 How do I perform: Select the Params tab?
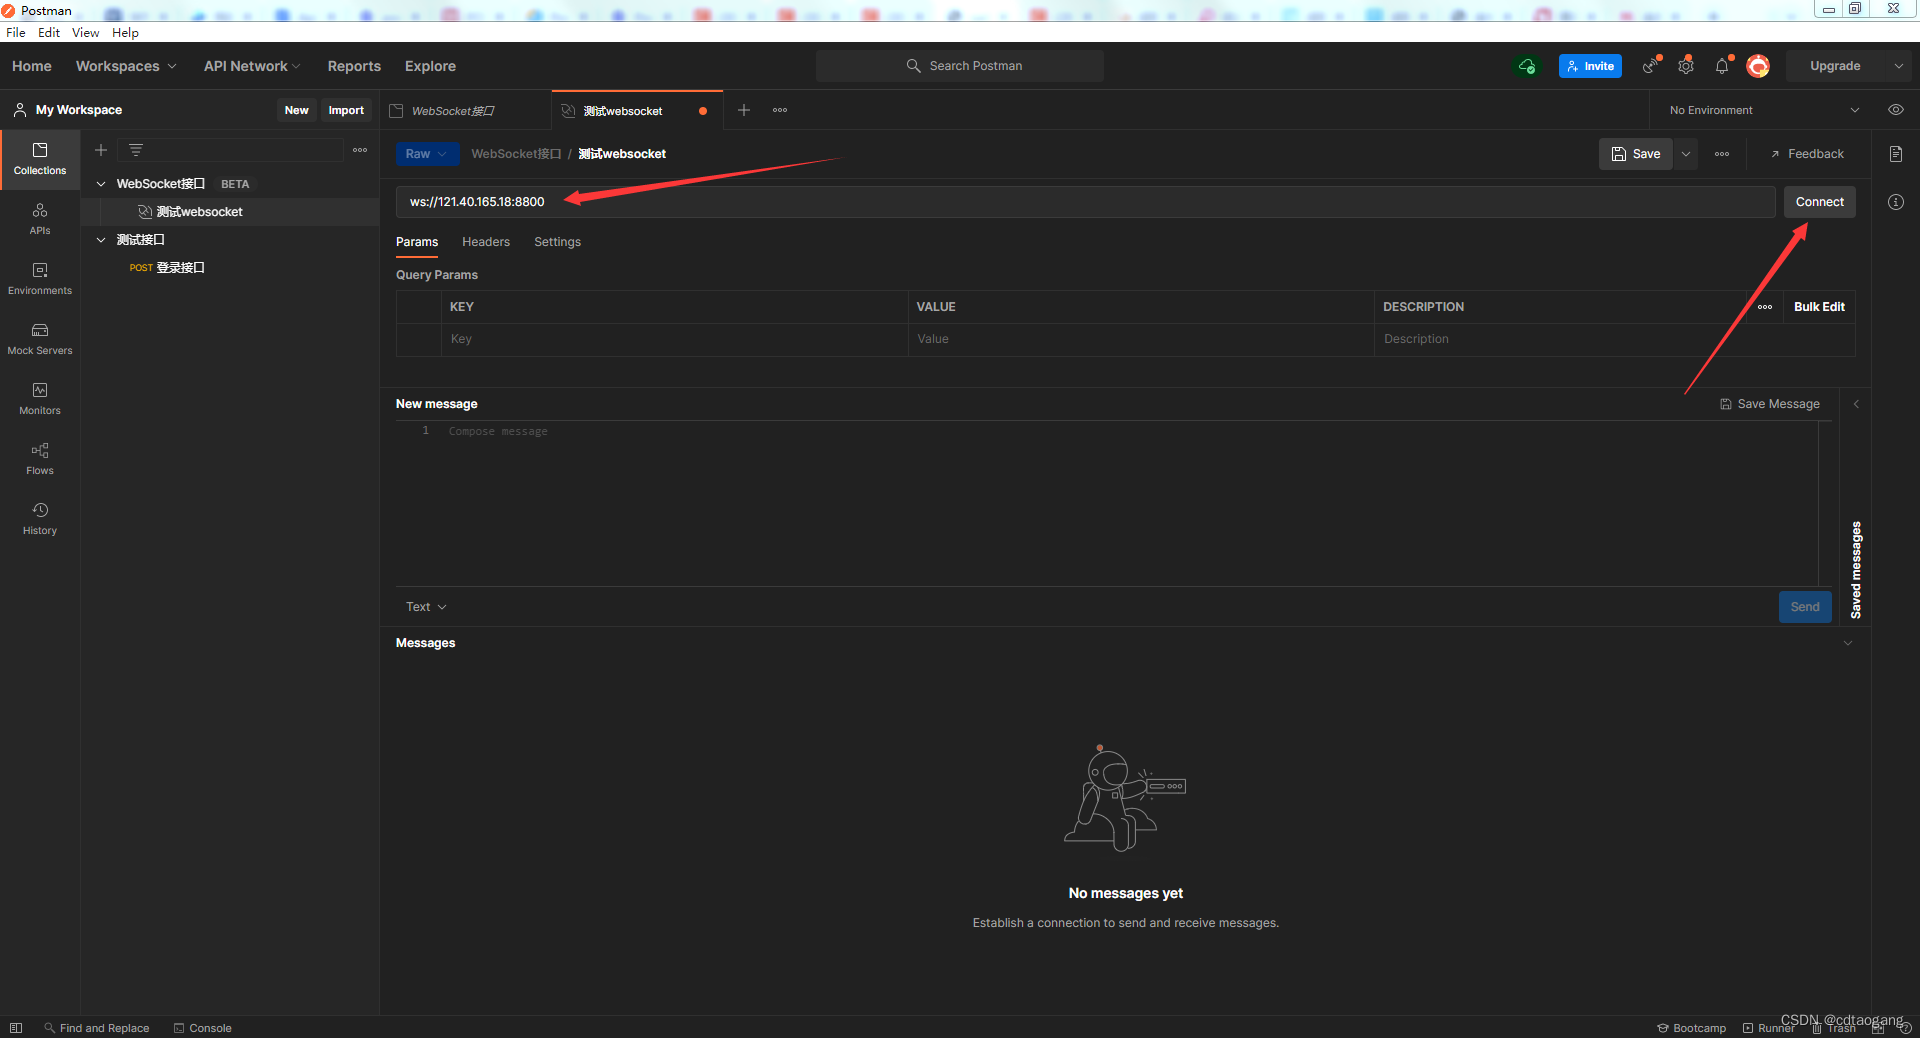point(417,242)
